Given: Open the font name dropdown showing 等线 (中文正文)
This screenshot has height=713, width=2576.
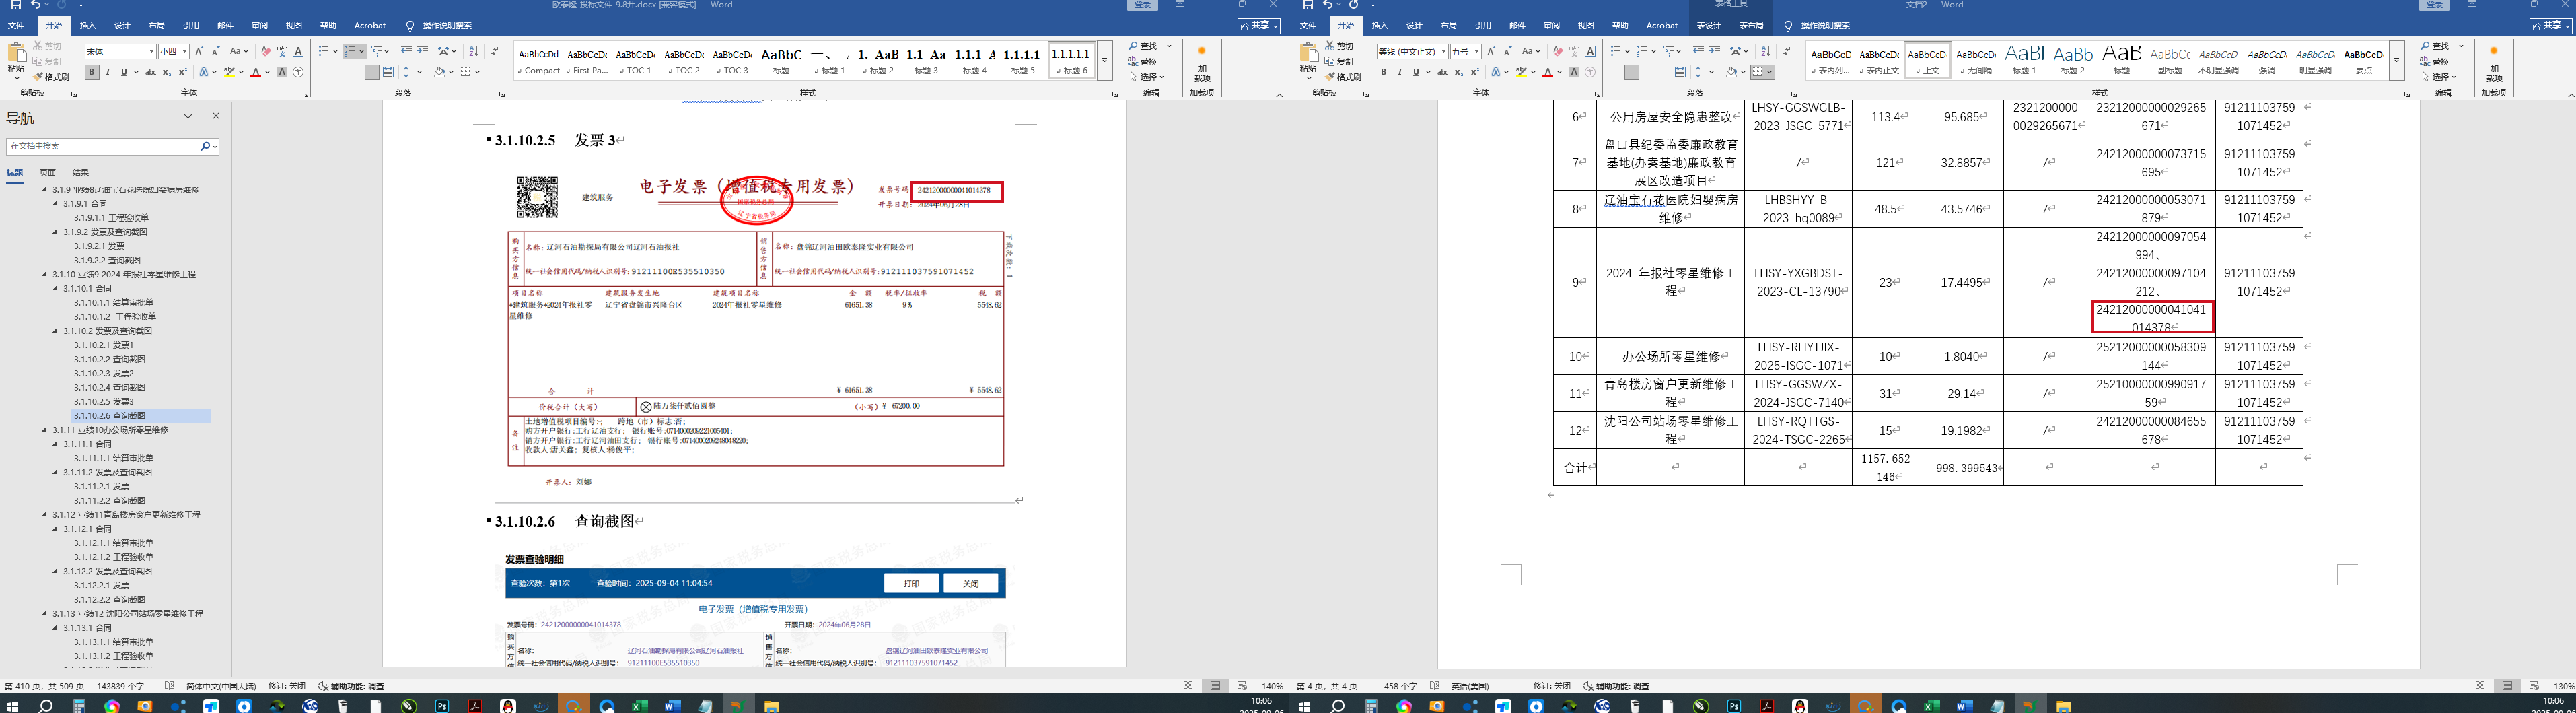Looking at the screenshot, I should tap(1443, 51).
